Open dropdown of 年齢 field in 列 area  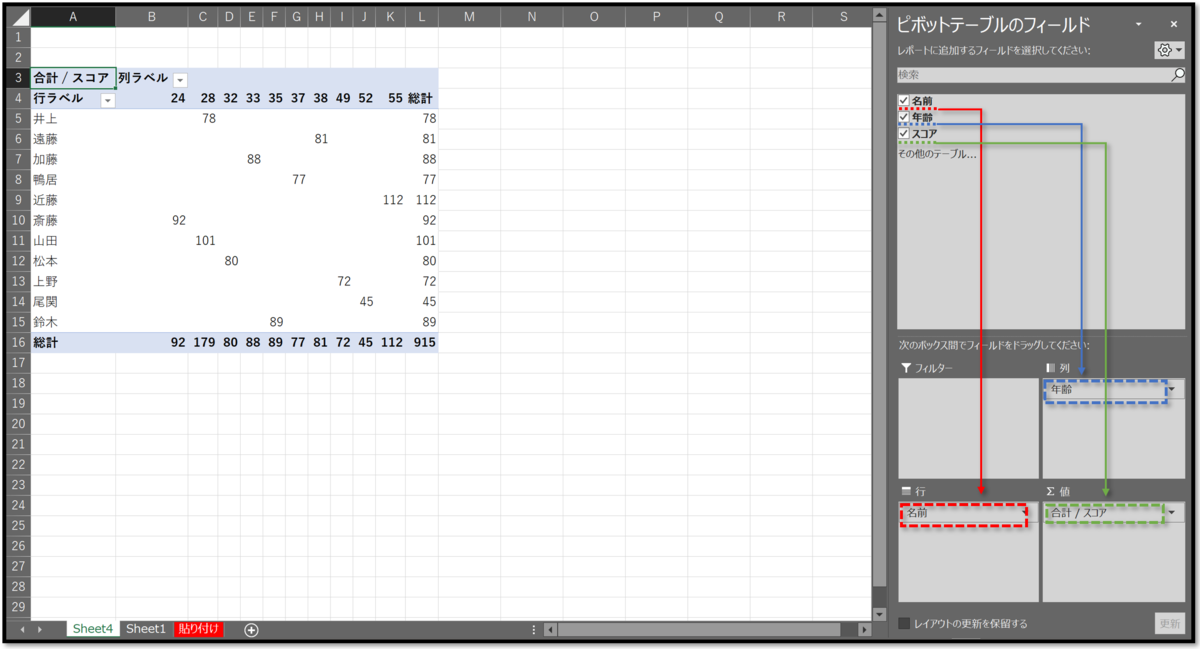pos(1174,390)
